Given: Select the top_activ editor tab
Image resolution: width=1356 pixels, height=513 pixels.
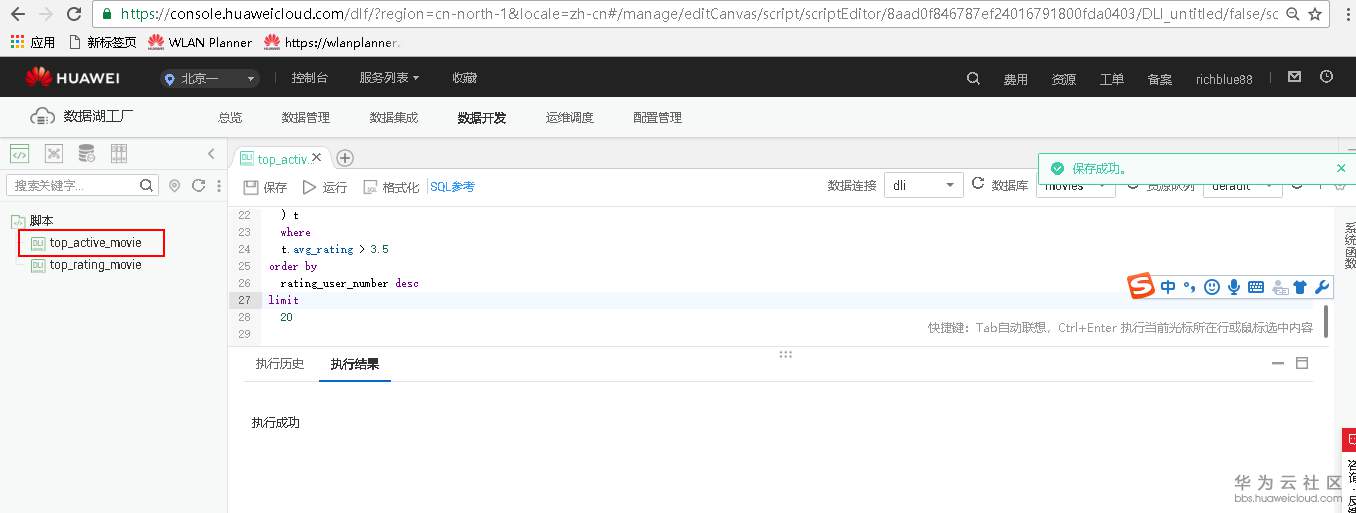Looking at the screenshot, I should (281, 158).
